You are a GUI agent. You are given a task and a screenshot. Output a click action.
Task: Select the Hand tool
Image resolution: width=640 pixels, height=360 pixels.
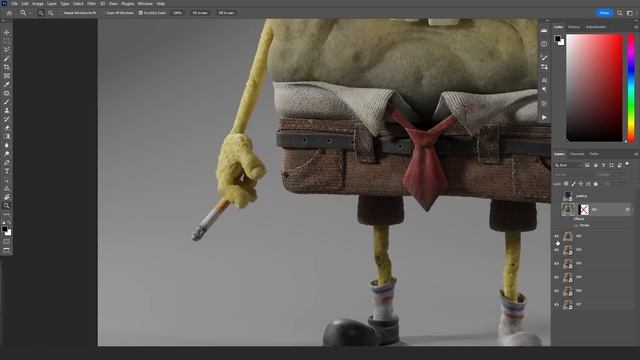(x=7, y=197)
